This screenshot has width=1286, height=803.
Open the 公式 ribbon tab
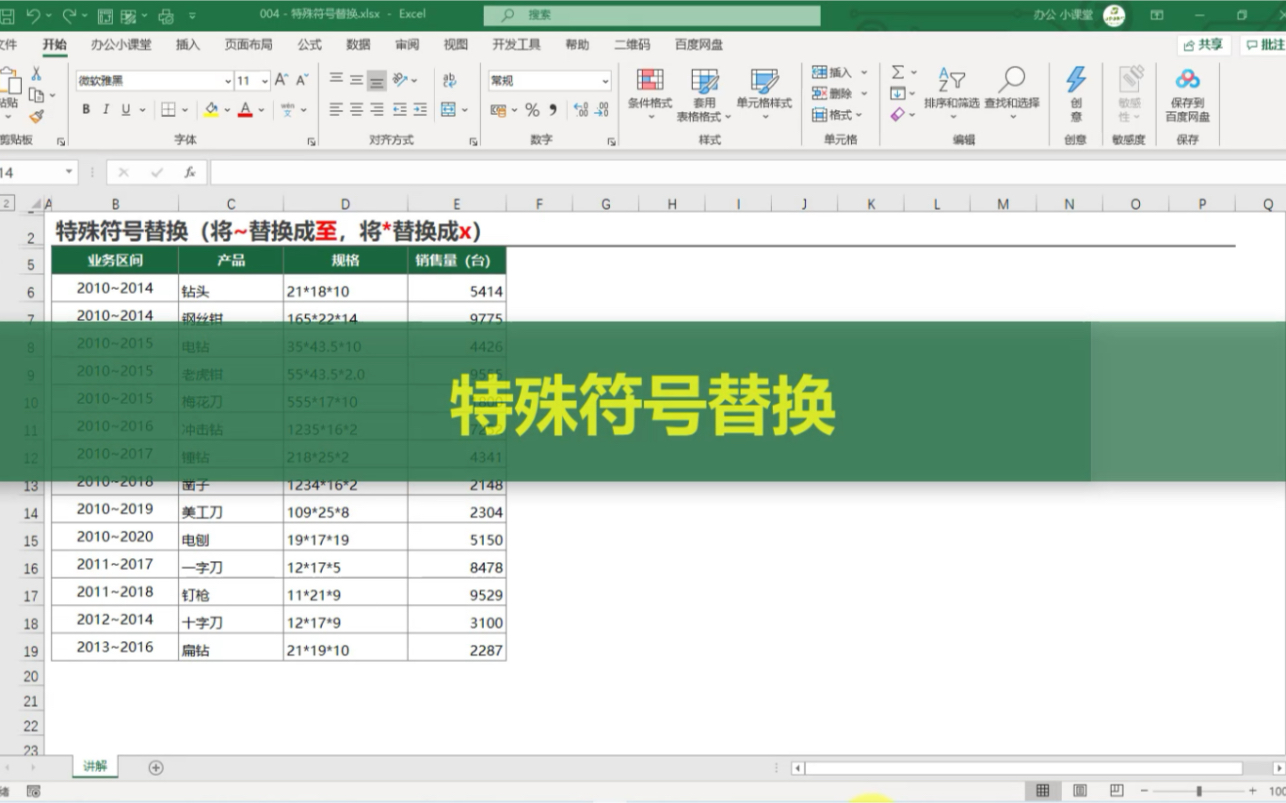coord(309,45)
